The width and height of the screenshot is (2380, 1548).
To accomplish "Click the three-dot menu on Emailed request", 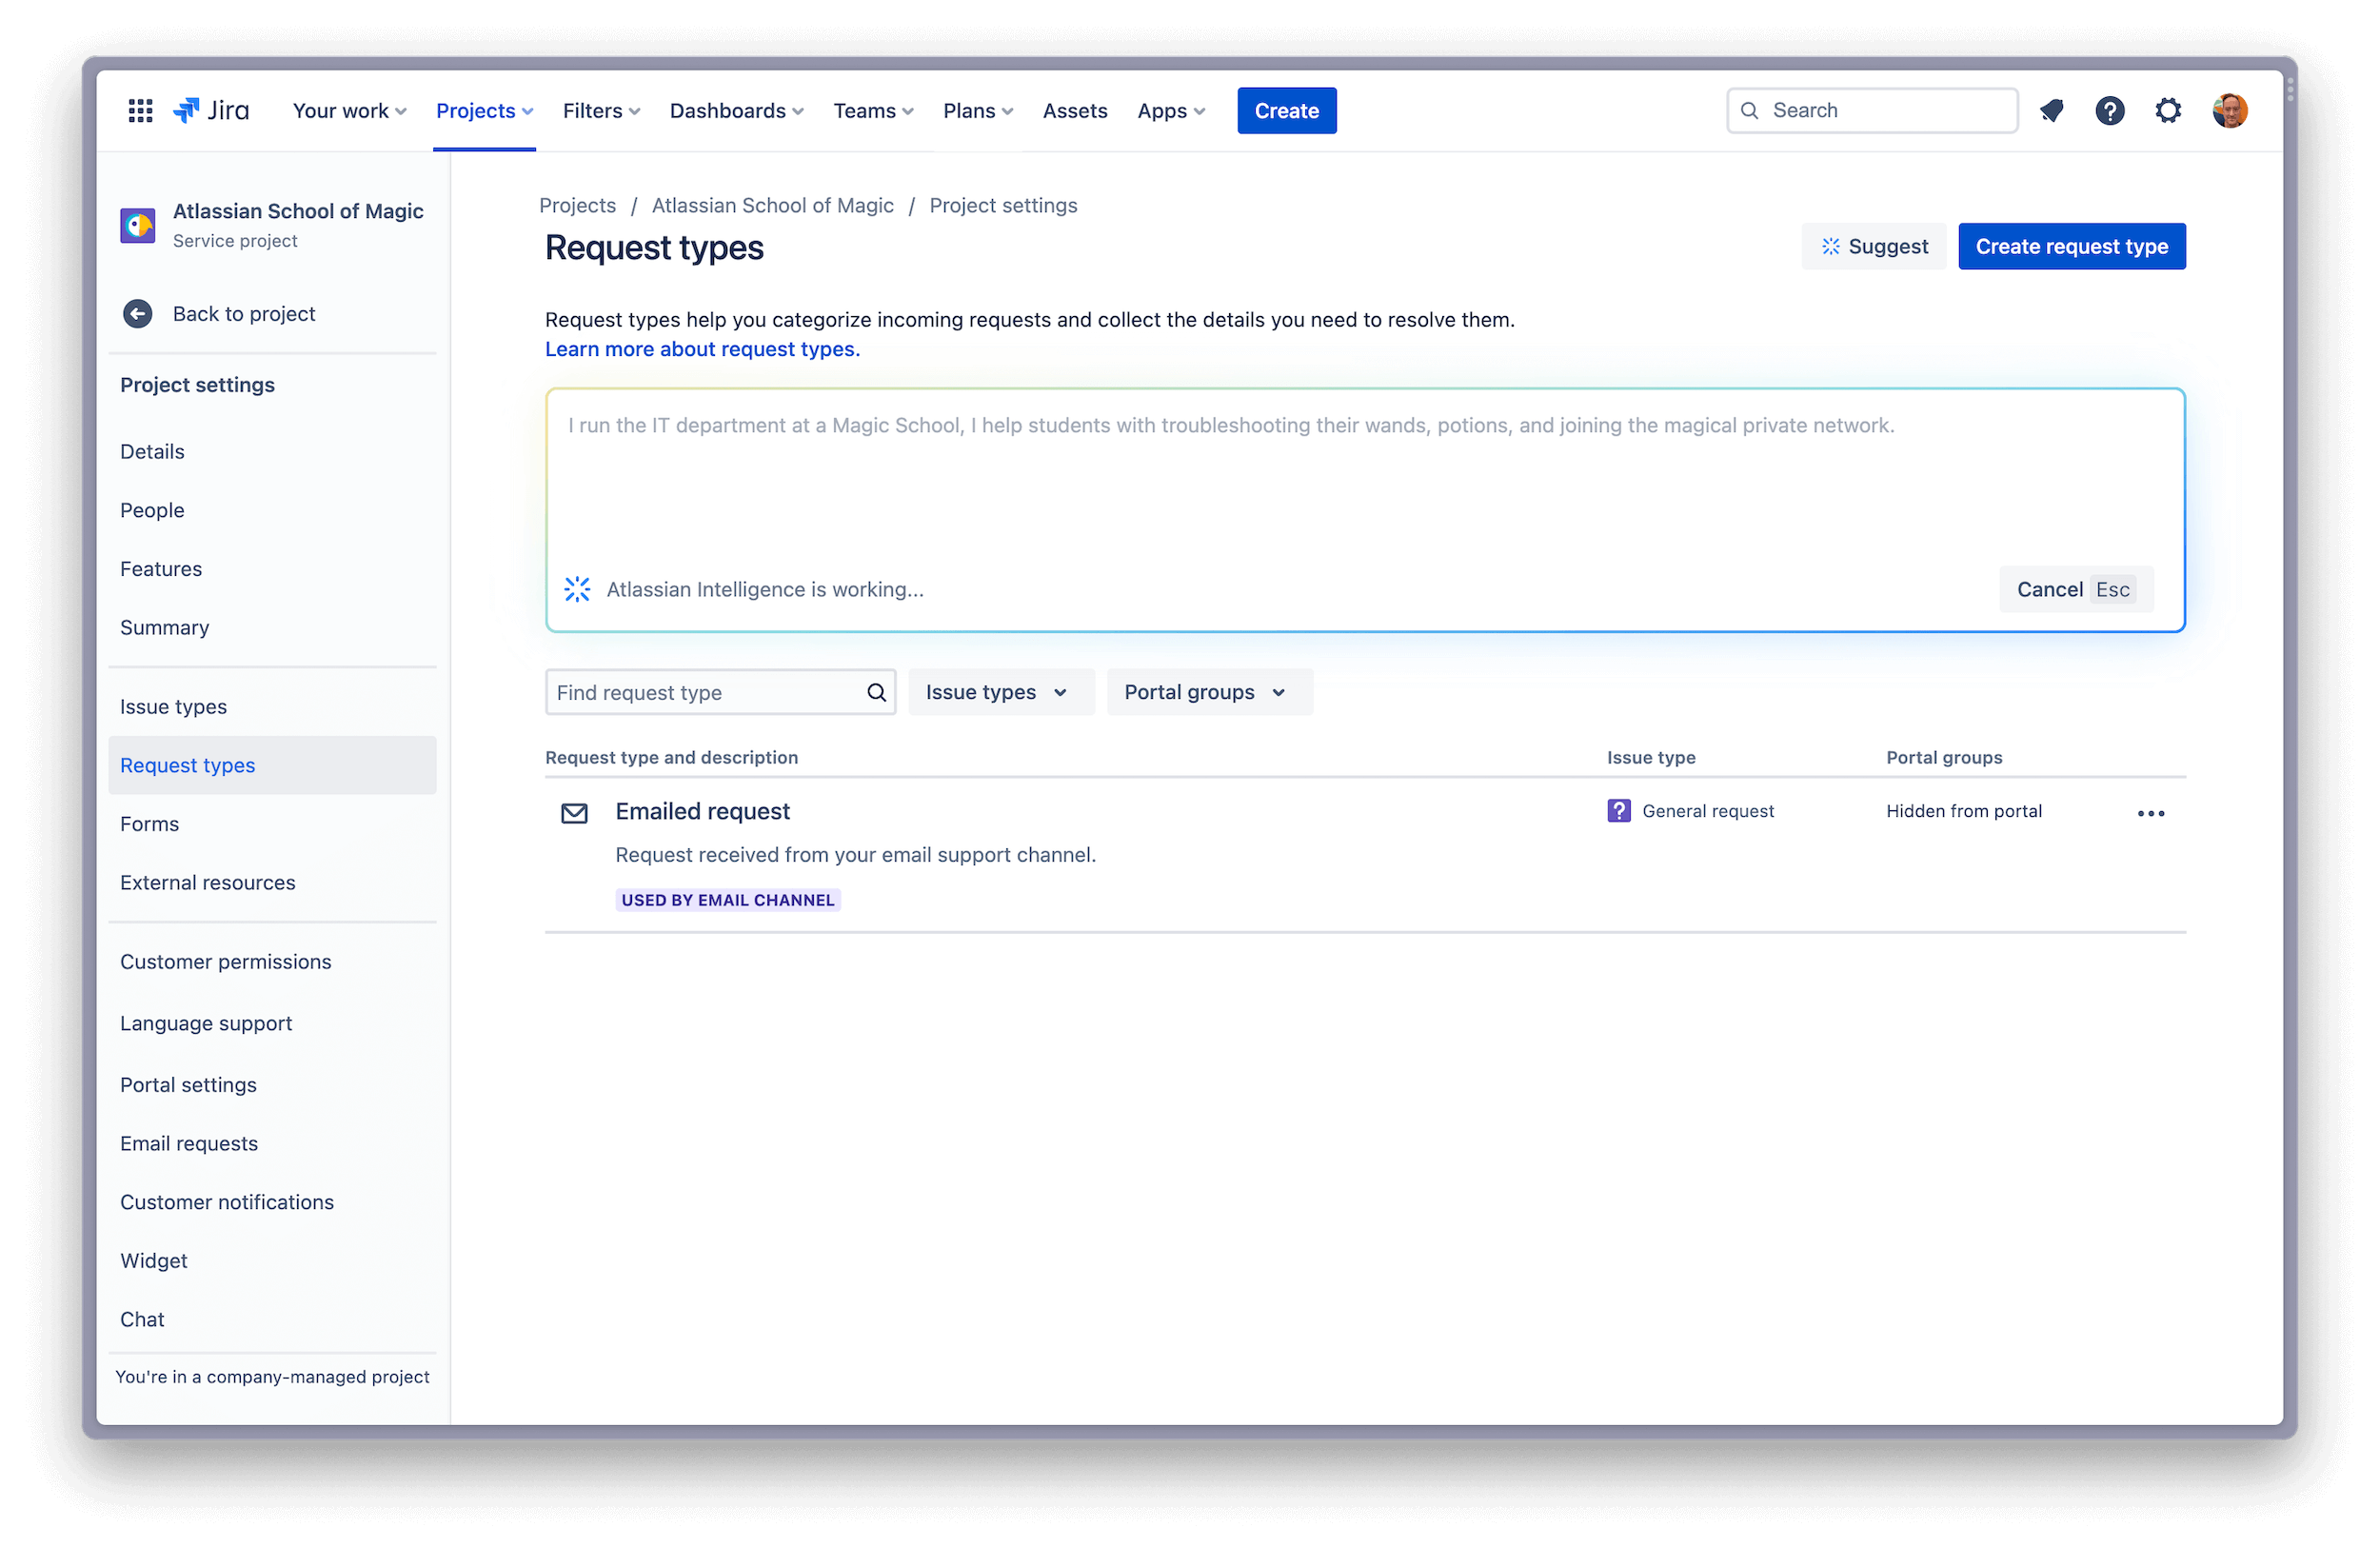I will point(2151,810).
